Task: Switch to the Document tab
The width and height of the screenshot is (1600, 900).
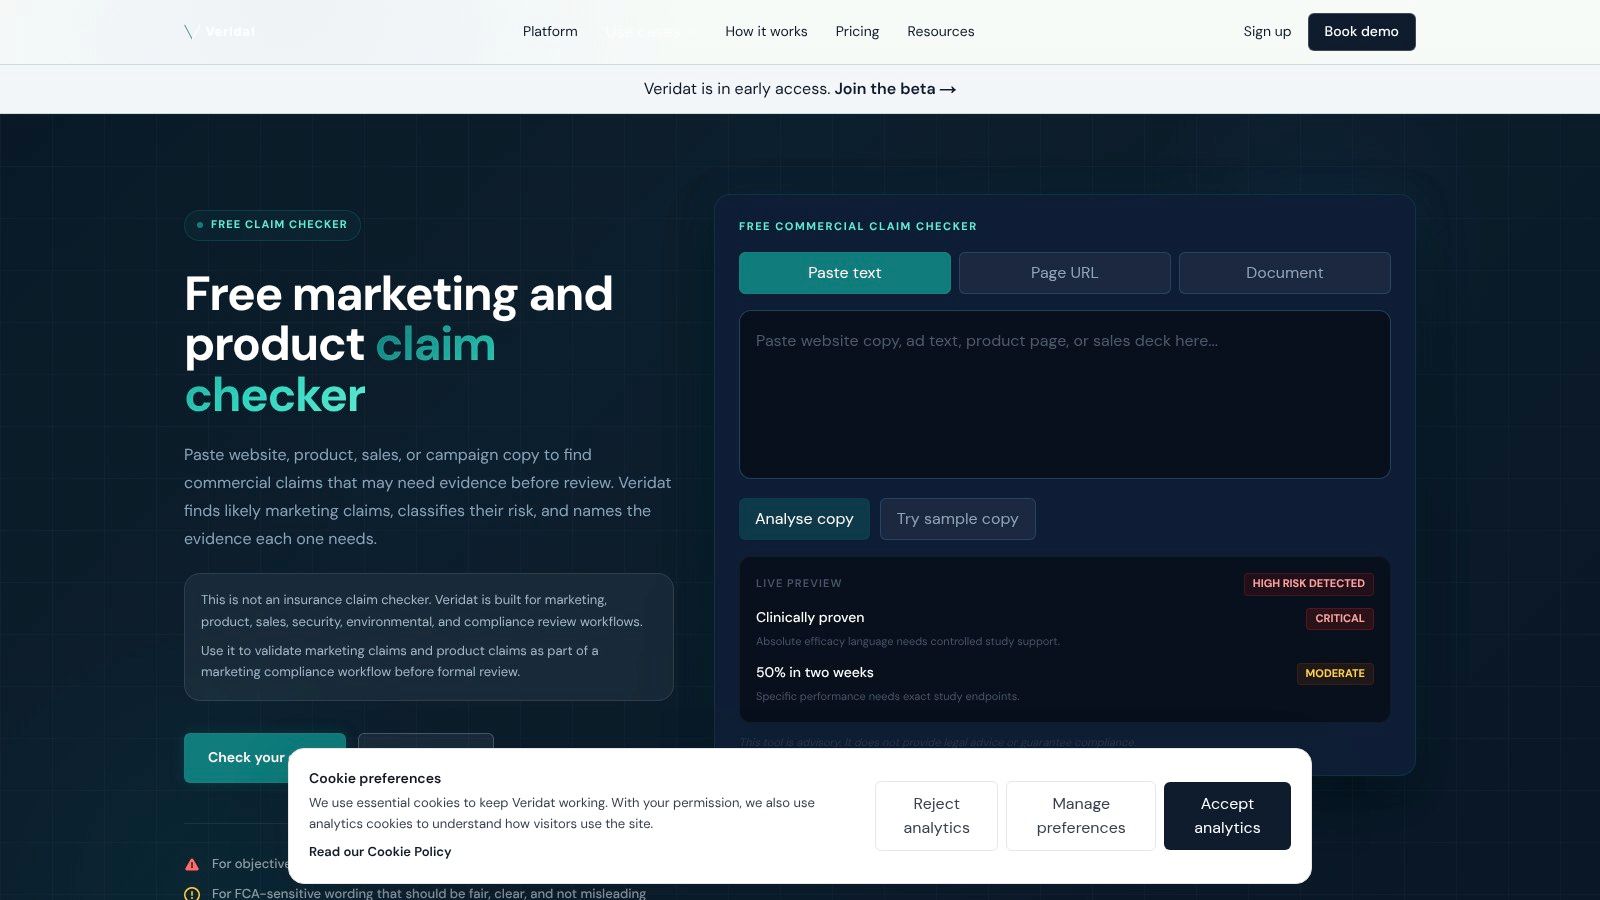Action: (x=1285, y=273)
